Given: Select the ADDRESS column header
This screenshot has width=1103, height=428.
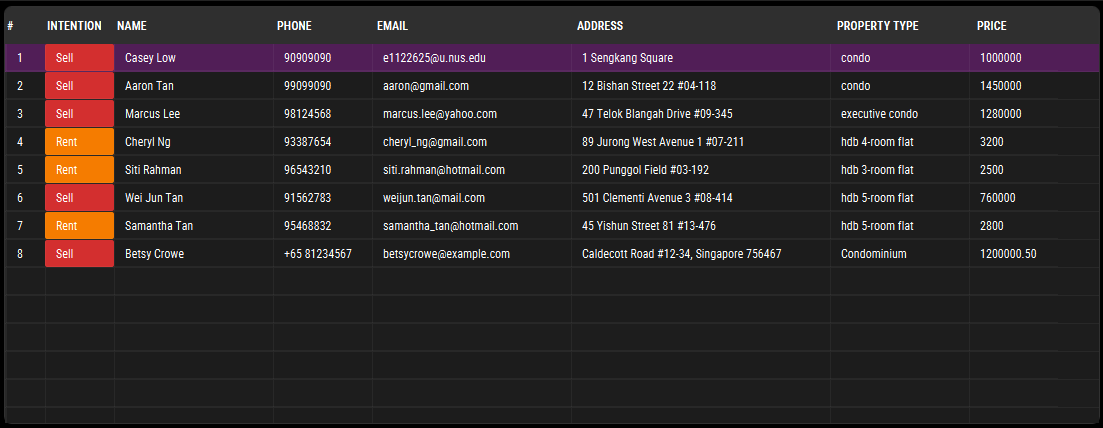Looking at the screenshot, I should [599, 26].
